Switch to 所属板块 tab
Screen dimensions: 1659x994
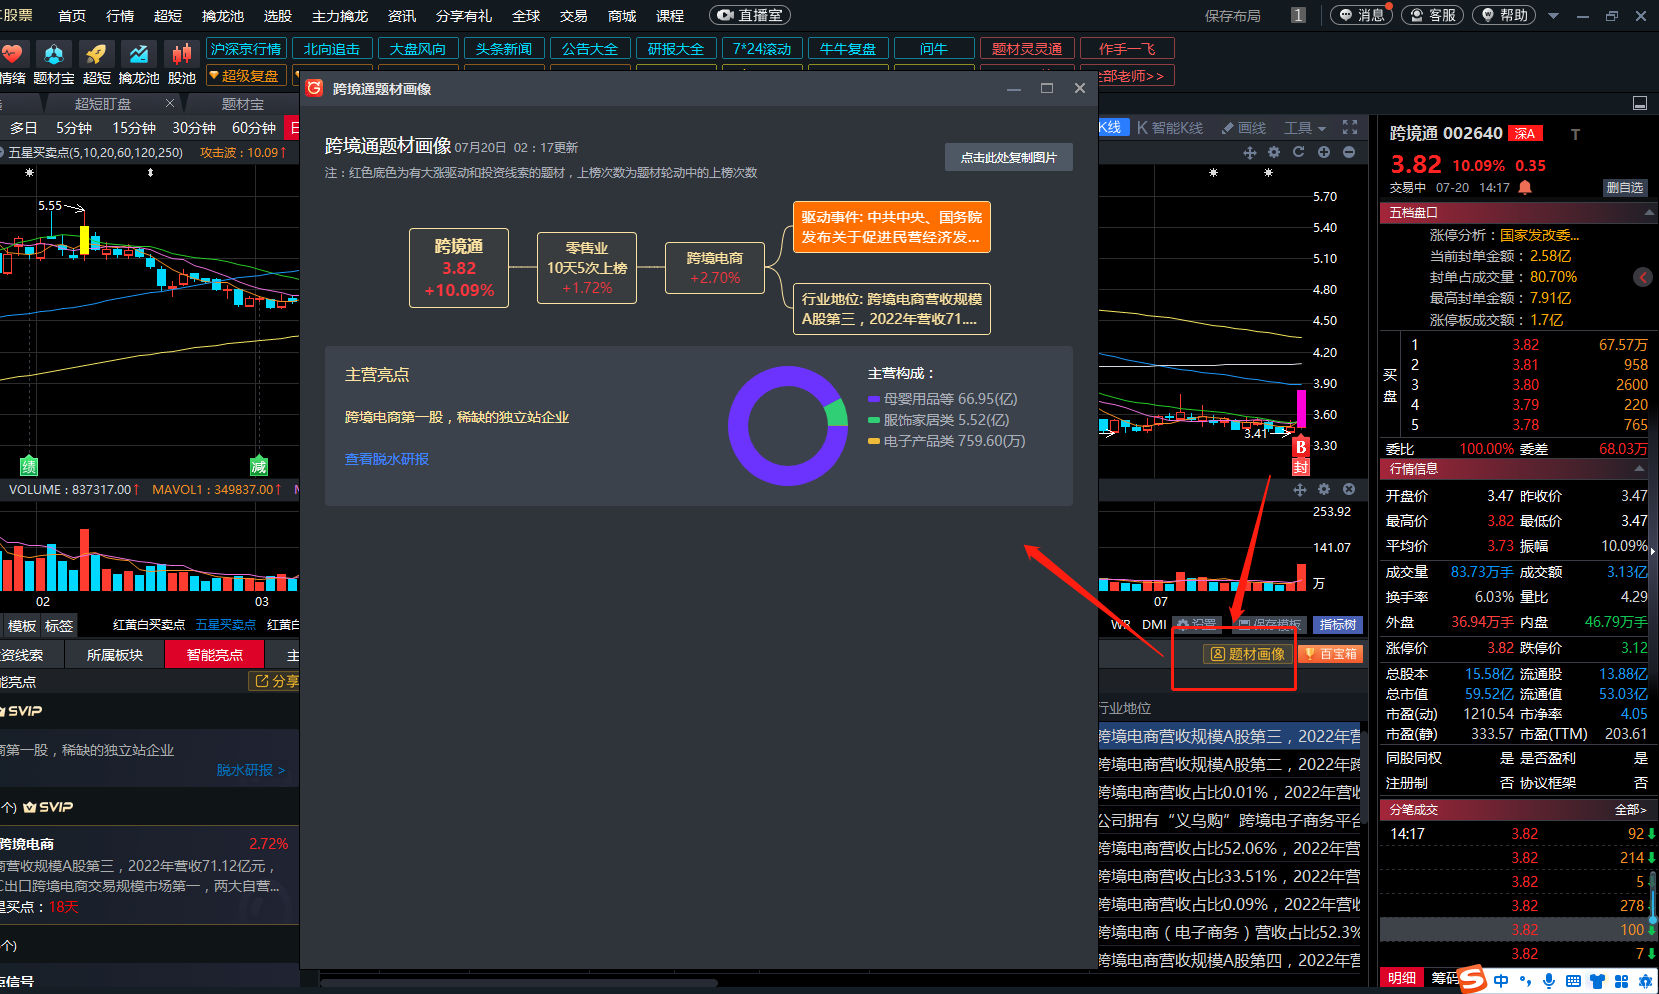pos(115,655)
